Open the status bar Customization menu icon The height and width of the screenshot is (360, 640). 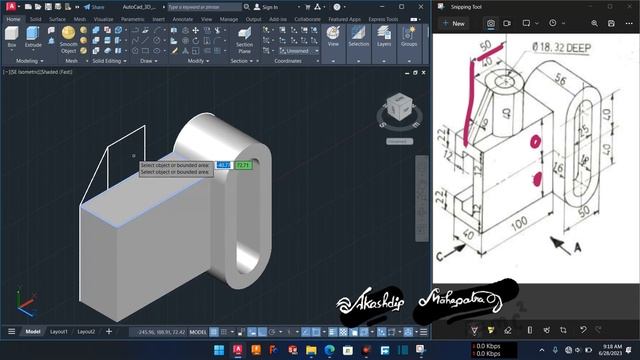(x=424, y=332)
